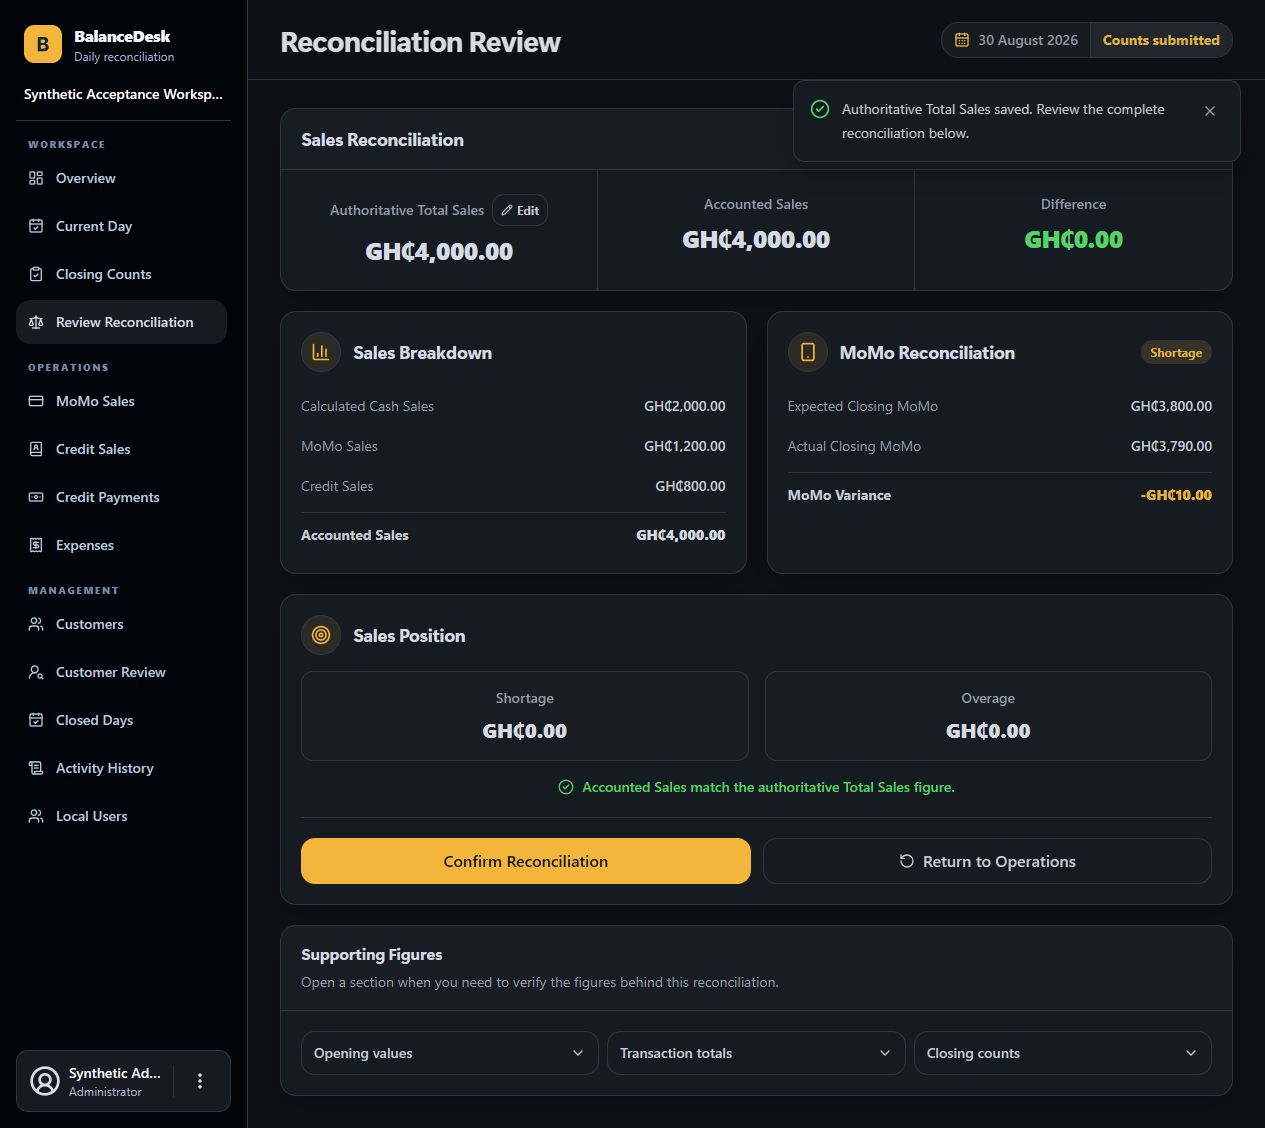
Task: Click the Shortage badge on MoMo Reconciliation
Action: pyautogui.click(x=1176, y=352)
